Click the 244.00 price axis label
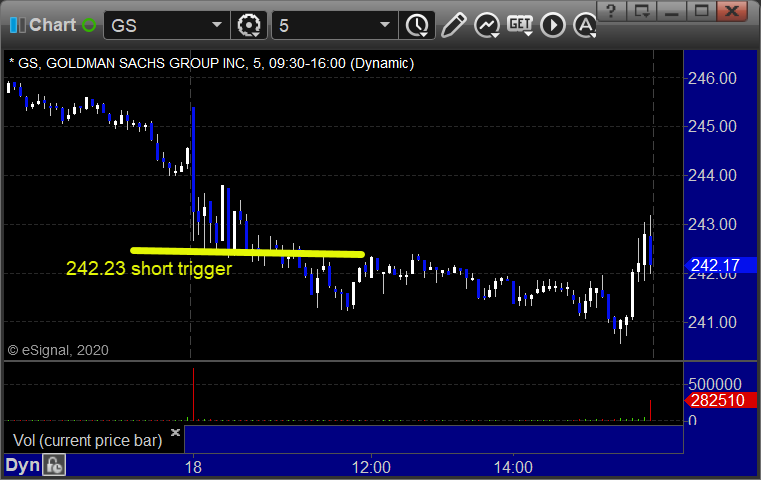Image resolution: width=761 pixels, height=480 pixels. tap(712, 175)
